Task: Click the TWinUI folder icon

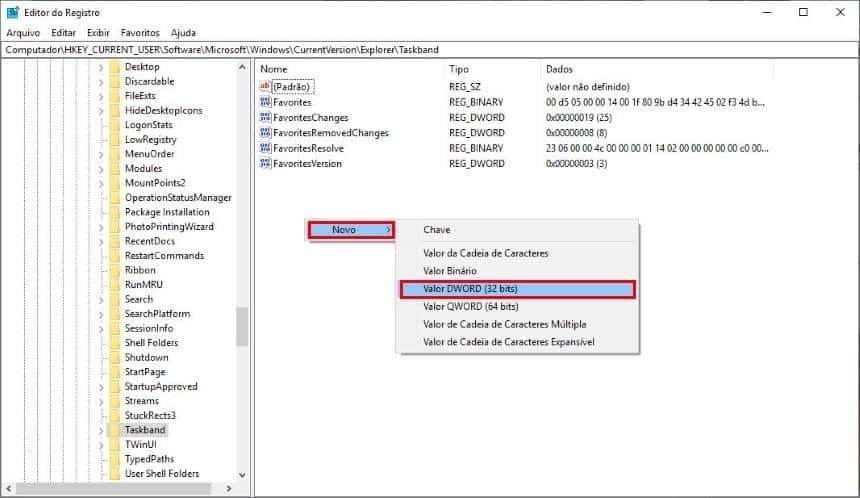Action: tap(115, 445)
